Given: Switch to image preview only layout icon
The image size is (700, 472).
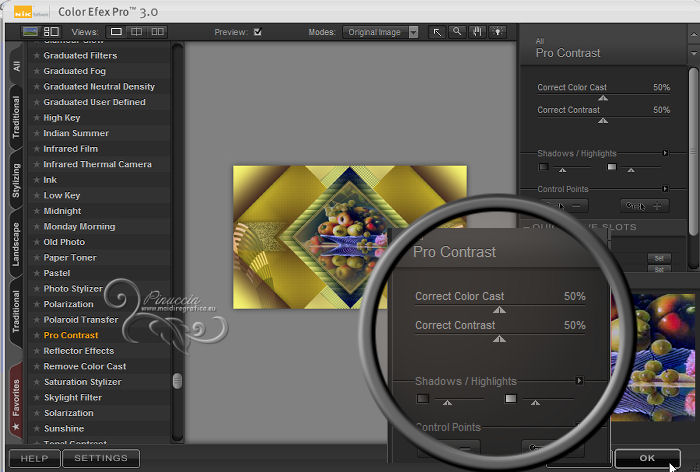Looking at the screenshot, I should pyautogui.click(x=30, y=32).
